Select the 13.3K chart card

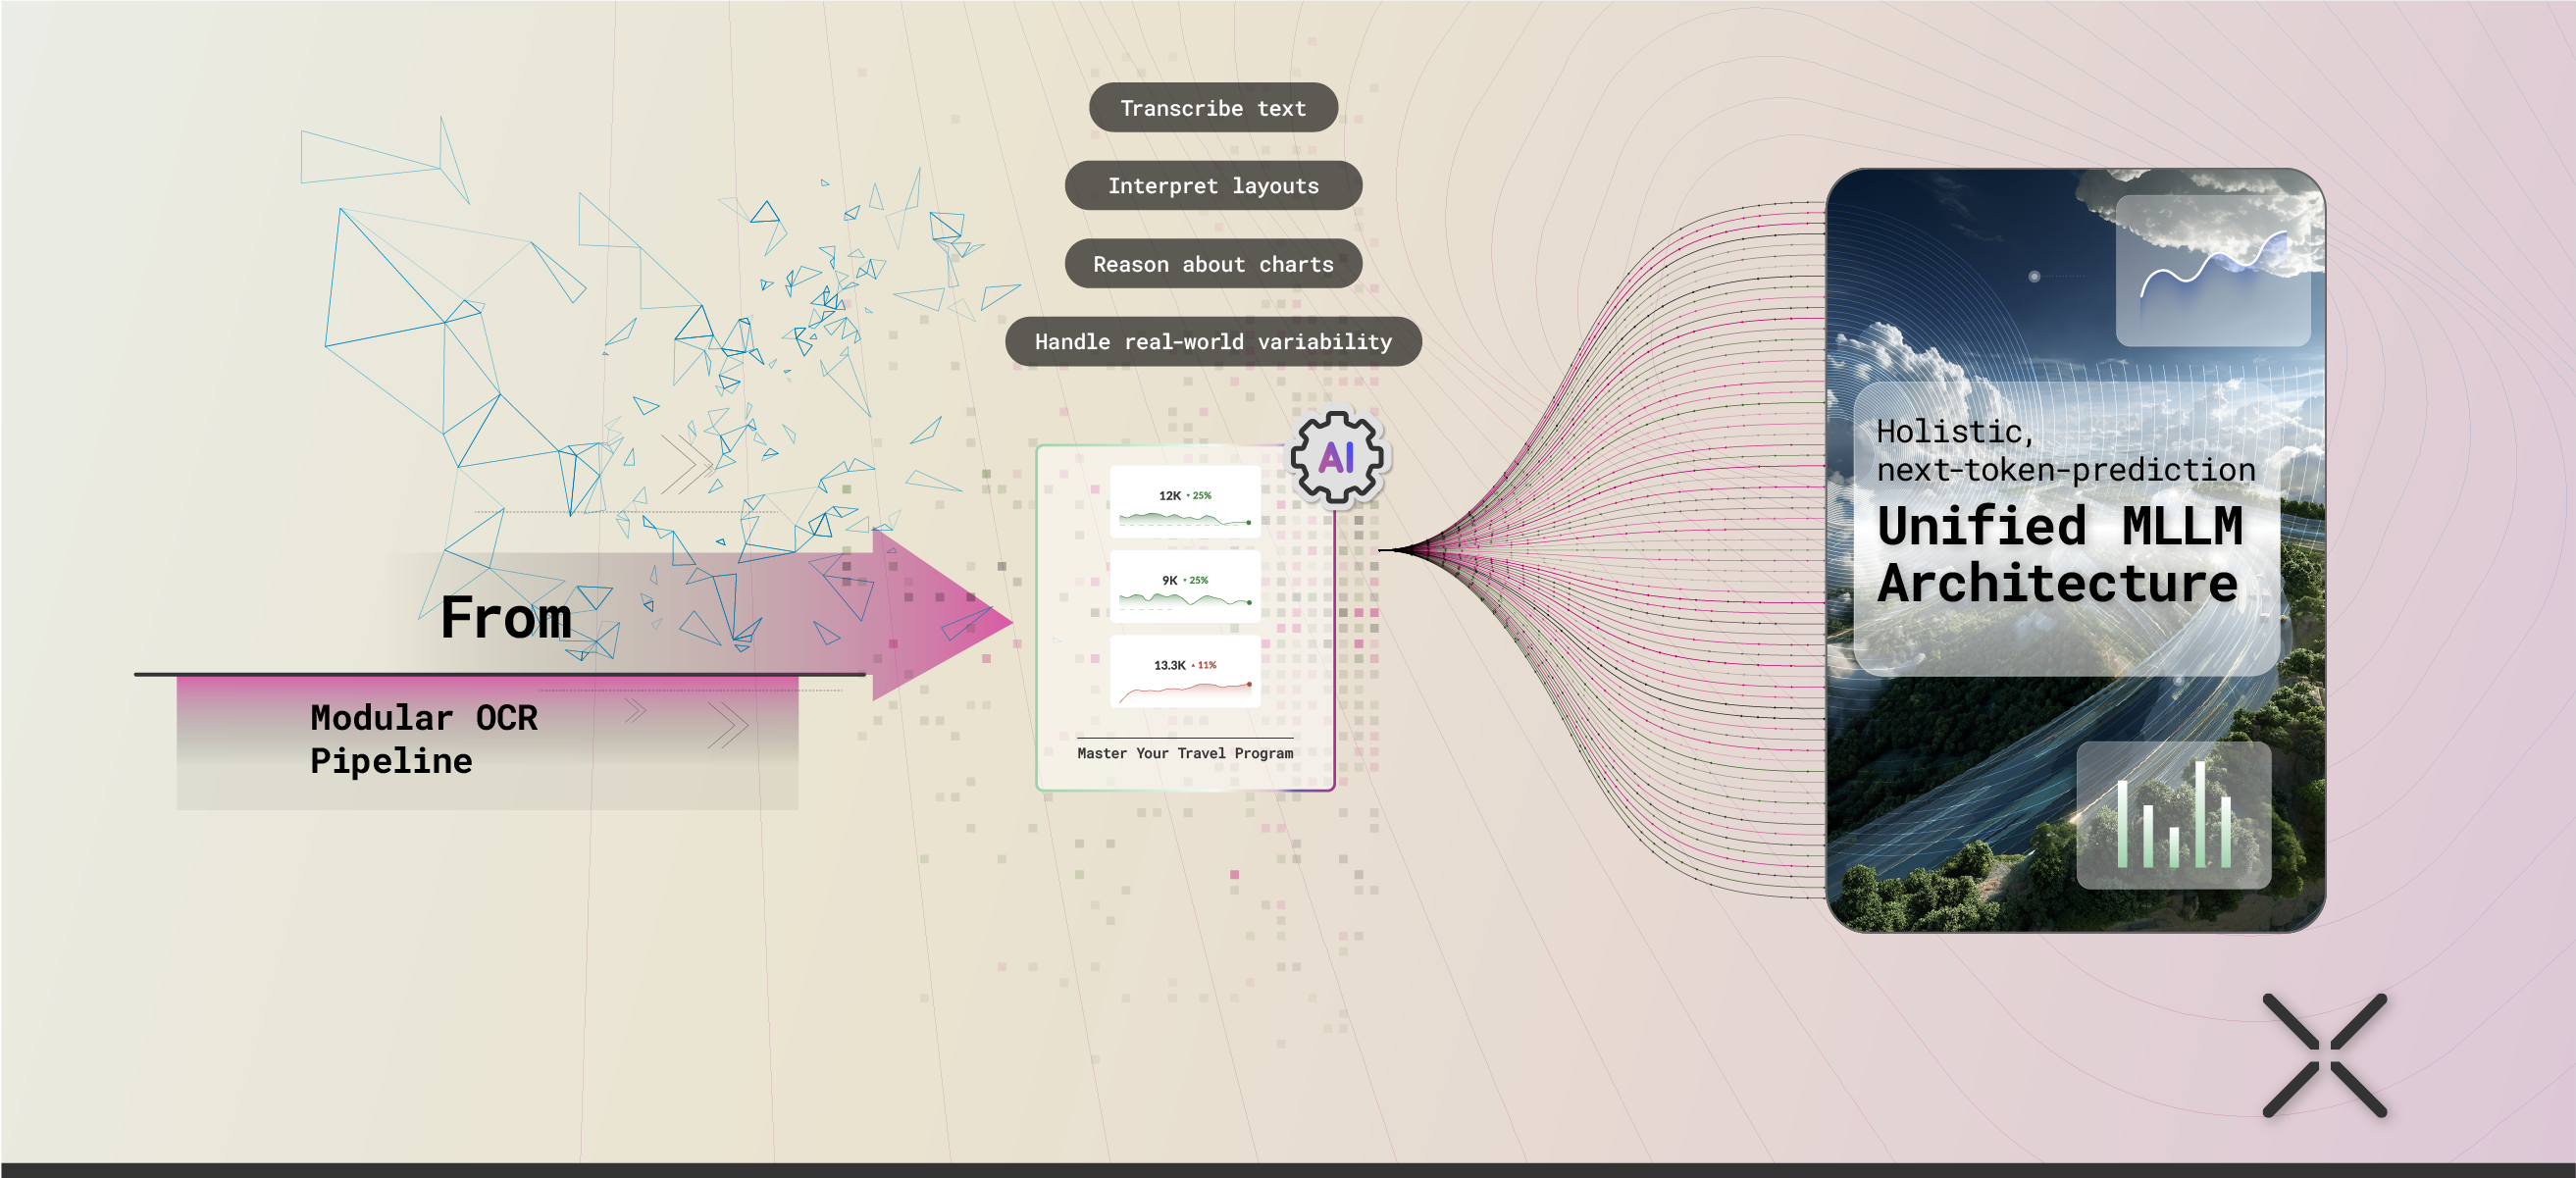pos(1185,671)
